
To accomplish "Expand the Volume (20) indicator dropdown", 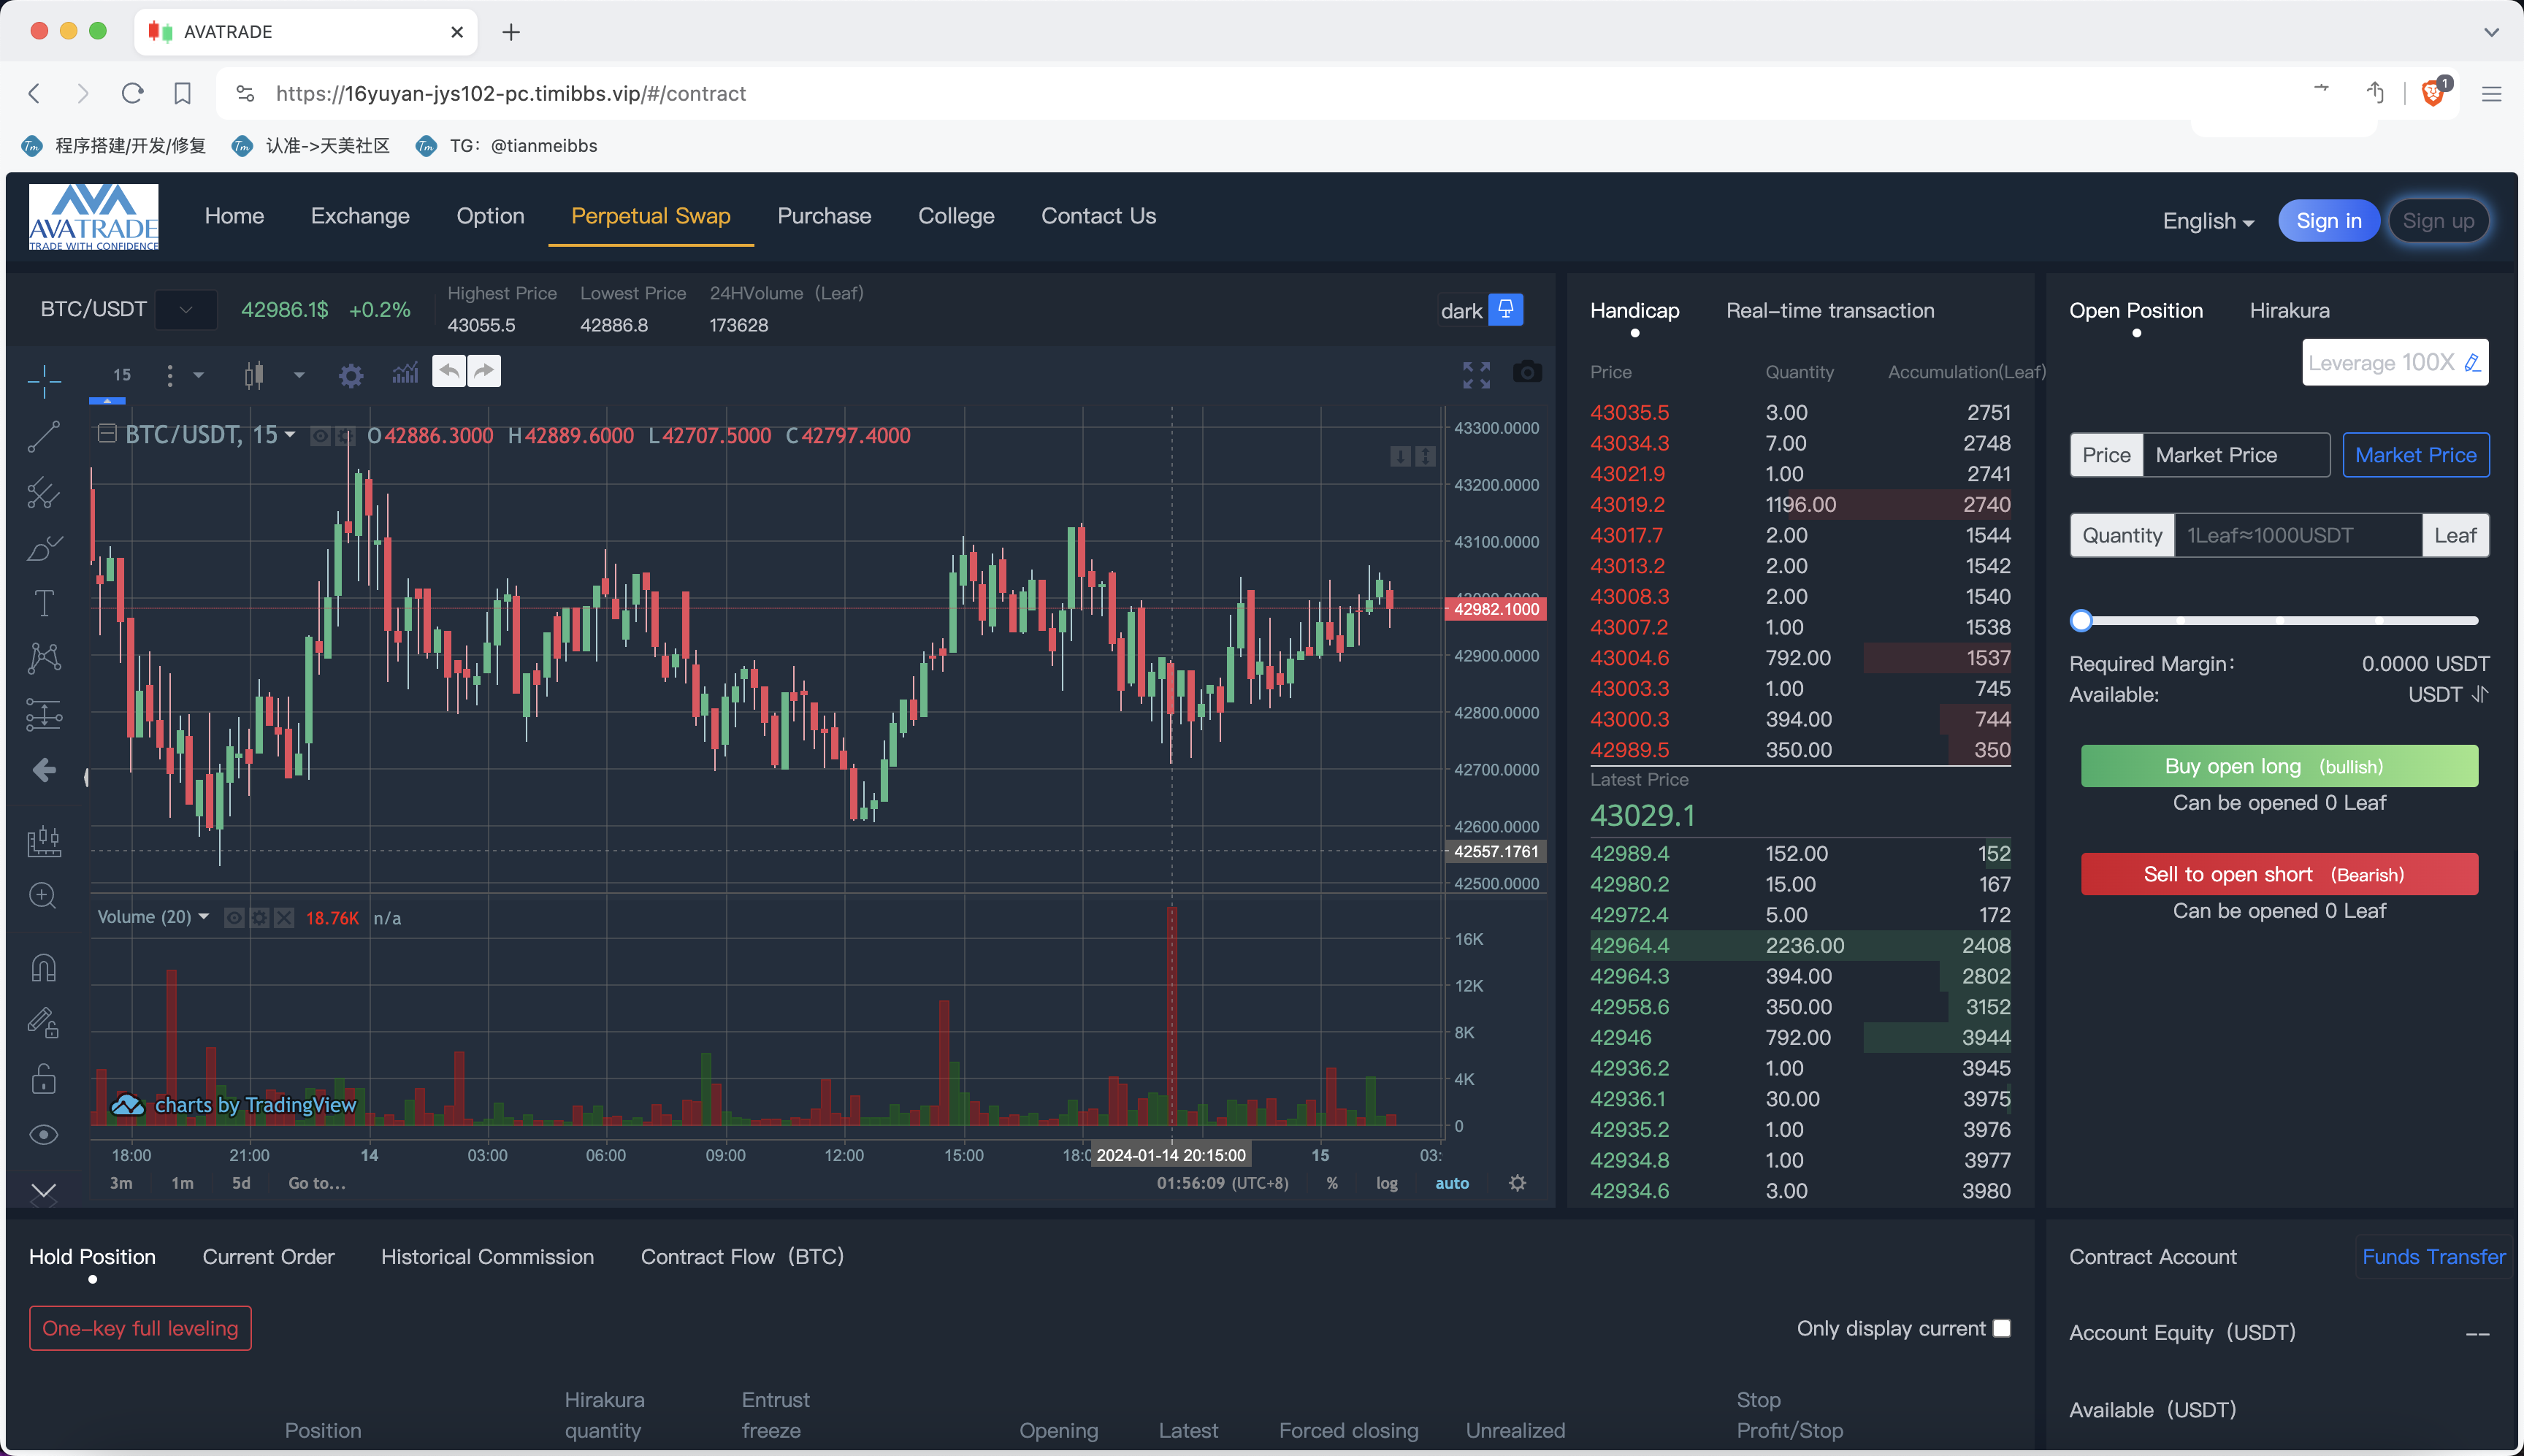I will (x=204, y=916).
